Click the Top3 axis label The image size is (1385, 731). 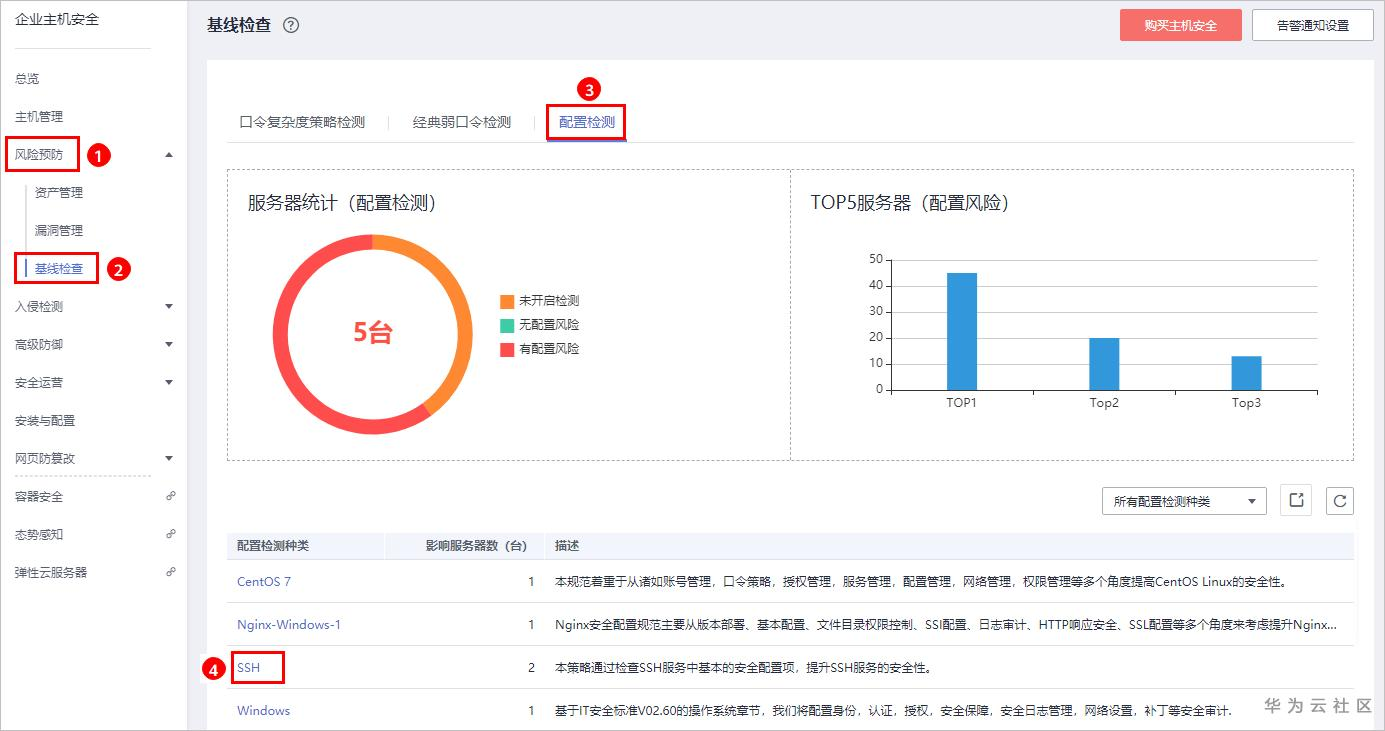coord(1246,403)
